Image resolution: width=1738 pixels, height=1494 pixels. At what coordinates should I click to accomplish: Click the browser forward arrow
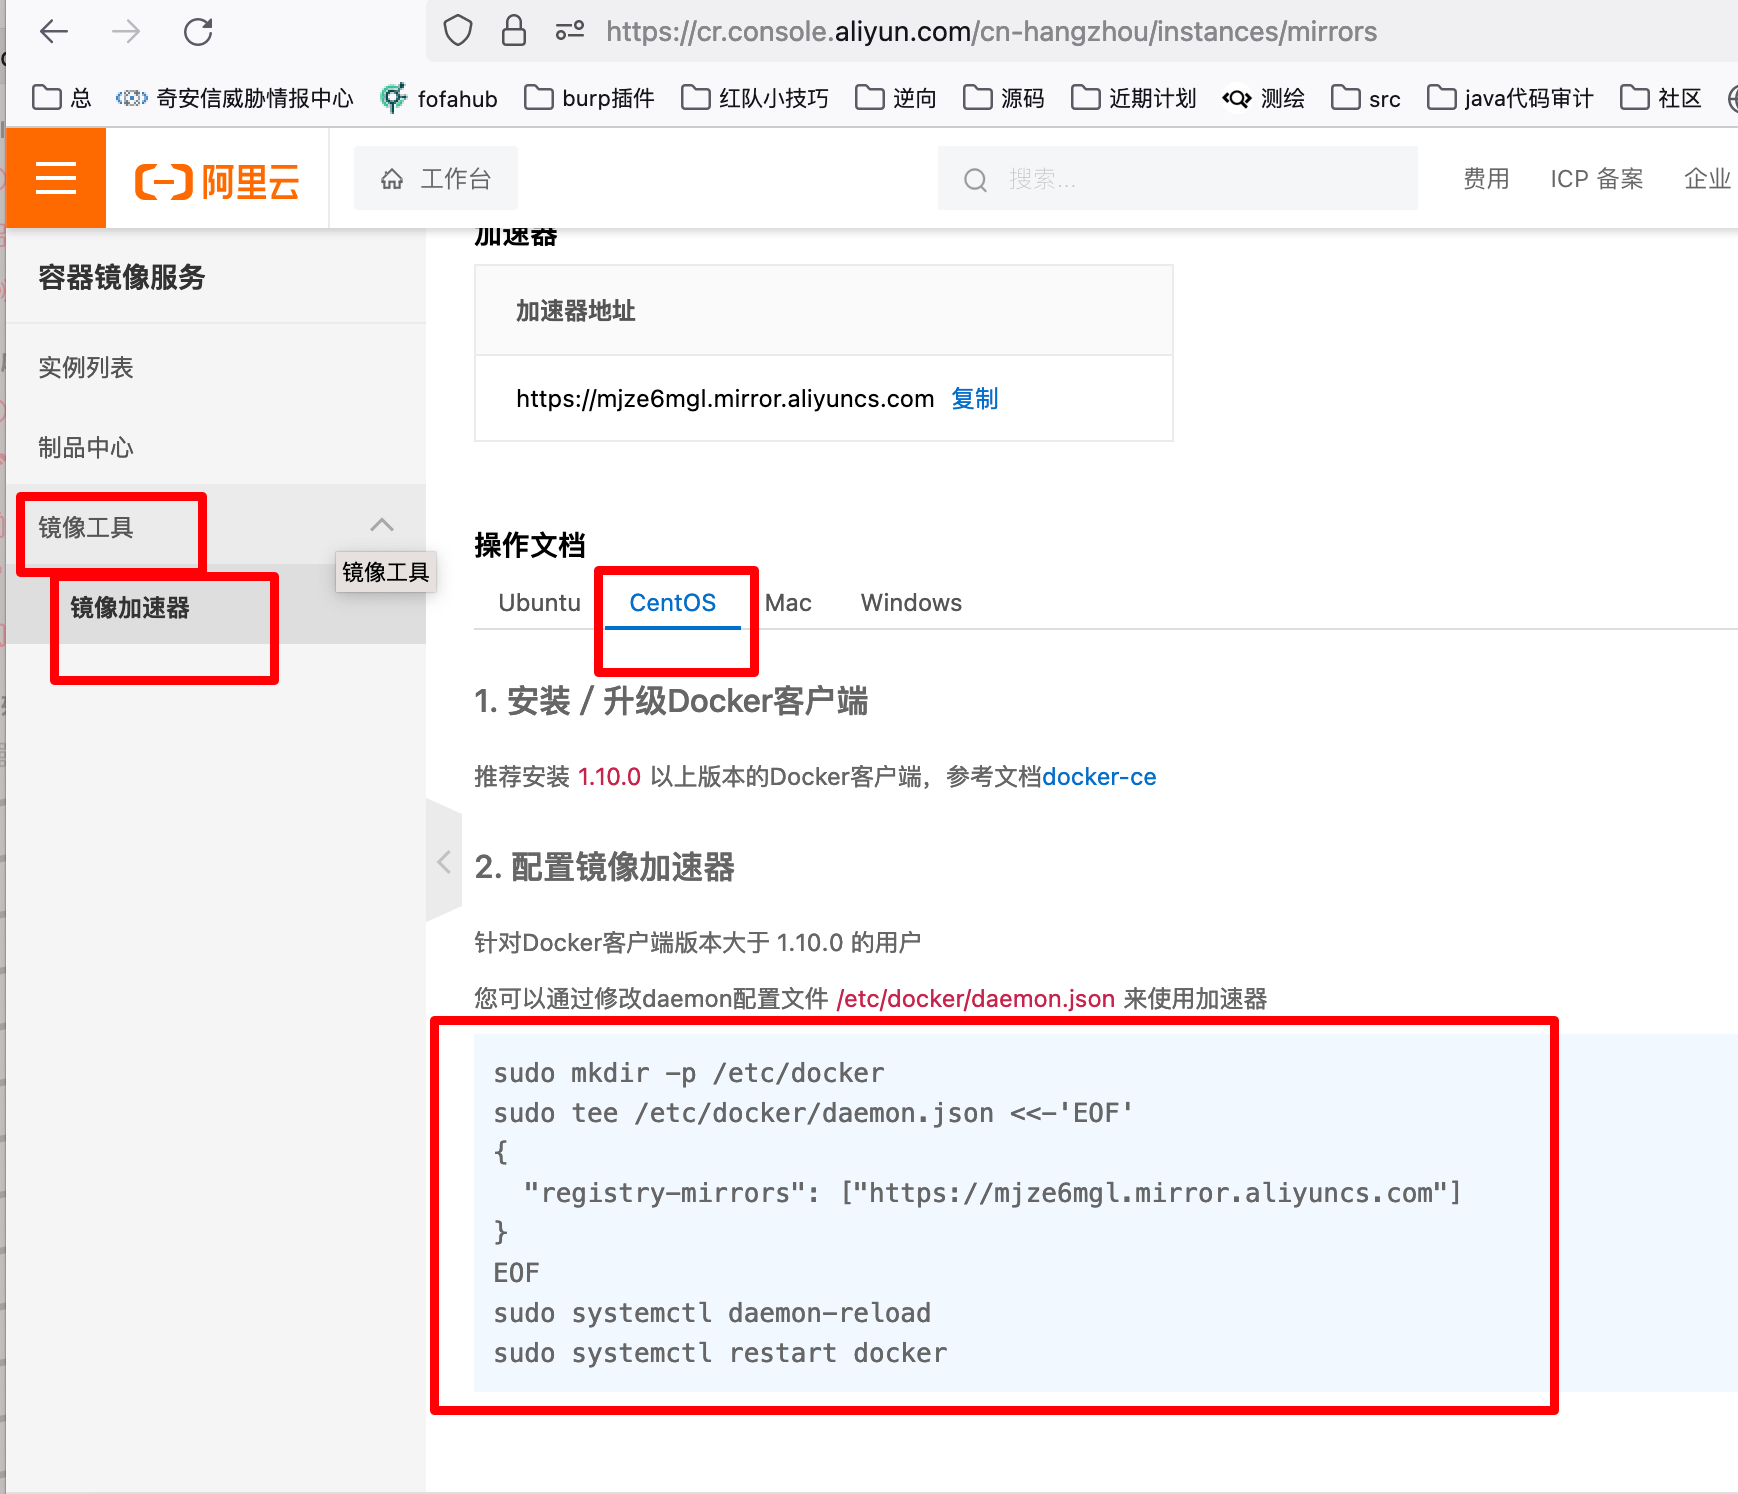[126, 32]
